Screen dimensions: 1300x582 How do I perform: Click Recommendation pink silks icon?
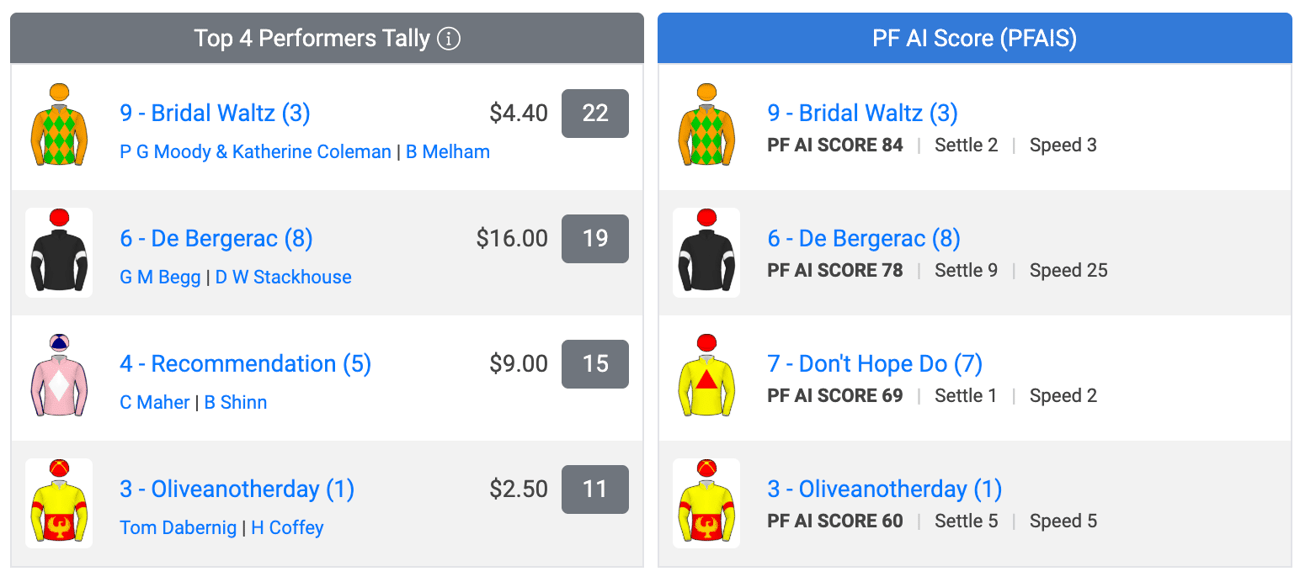[59, 377]
